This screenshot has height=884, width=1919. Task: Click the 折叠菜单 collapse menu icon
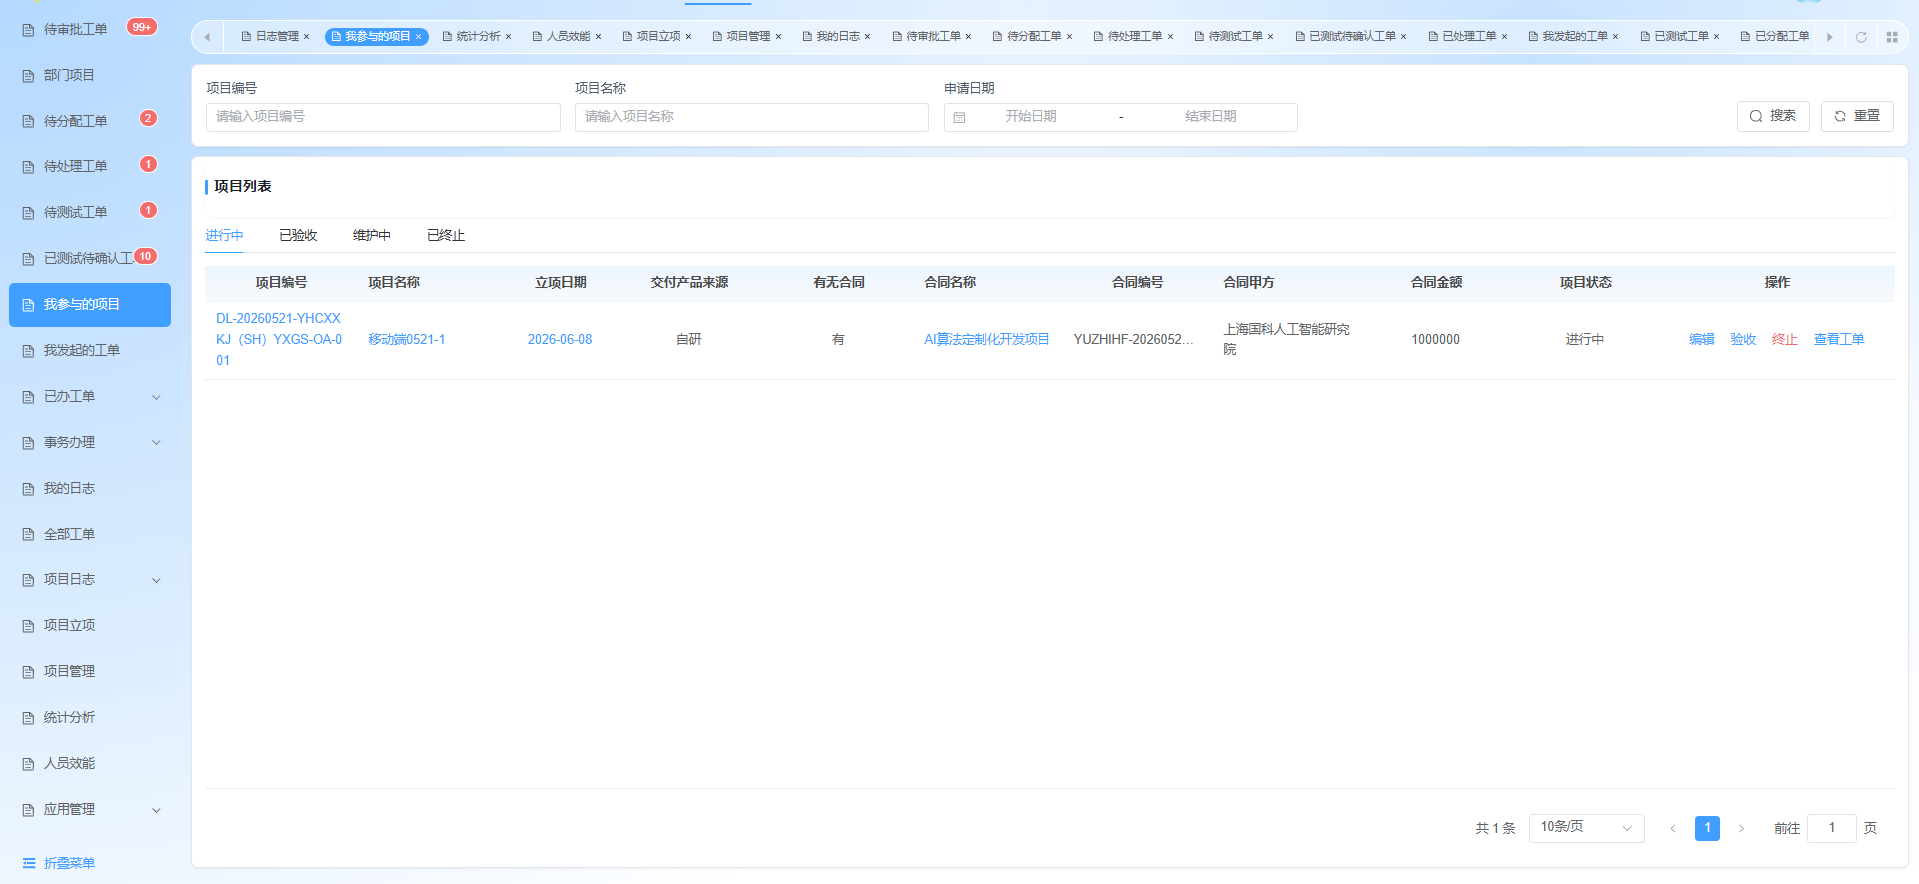click(x=29, y=863)
